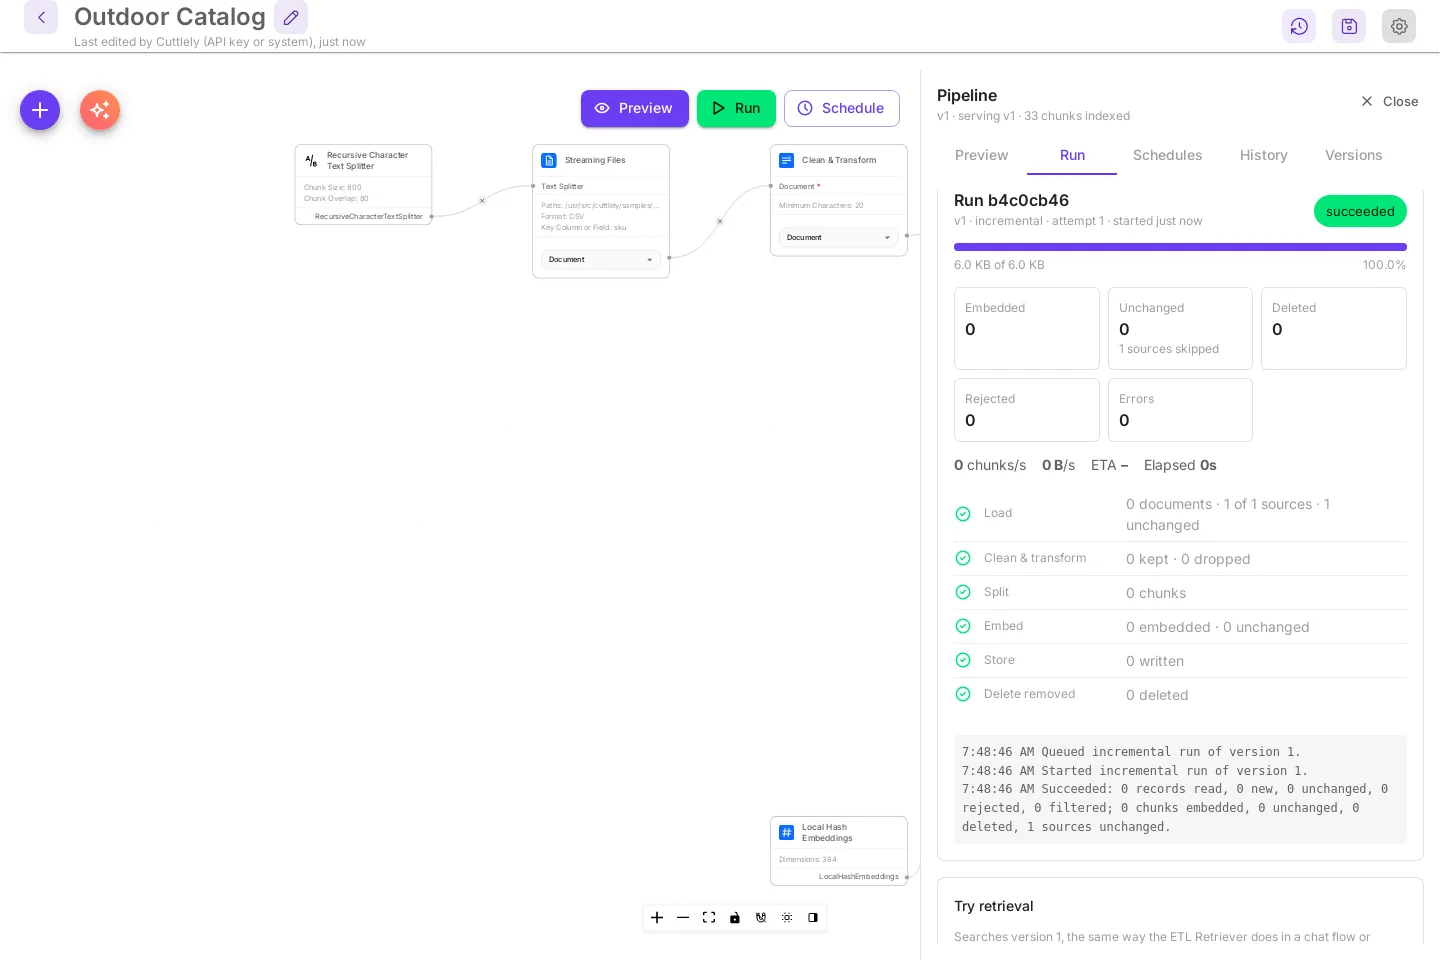Click the "Try retrieval" heading
The image size is (1440, 960).
pyautogui.click(x=994, y=906)
